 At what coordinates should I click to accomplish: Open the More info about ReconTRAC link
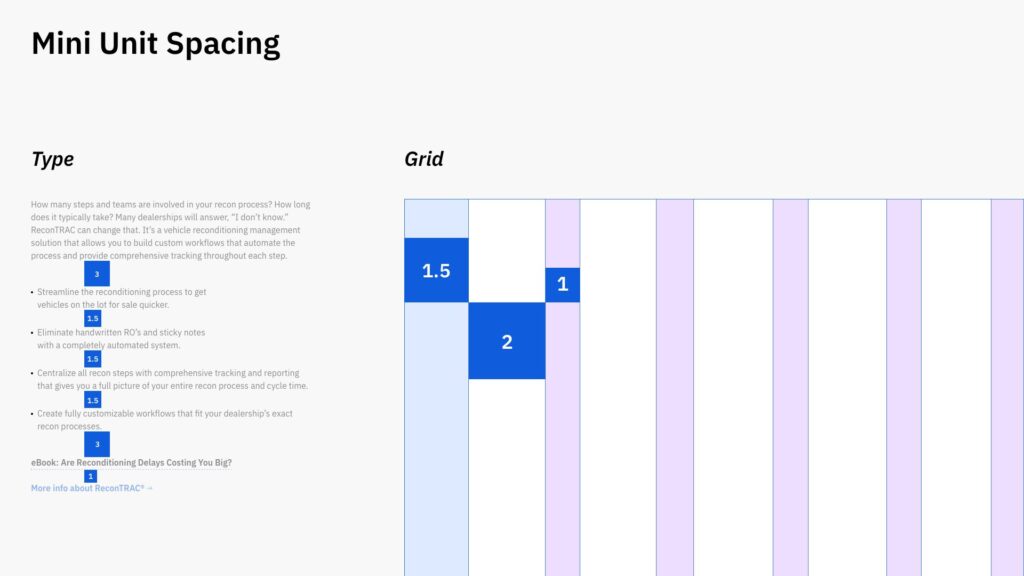[92, 488]
